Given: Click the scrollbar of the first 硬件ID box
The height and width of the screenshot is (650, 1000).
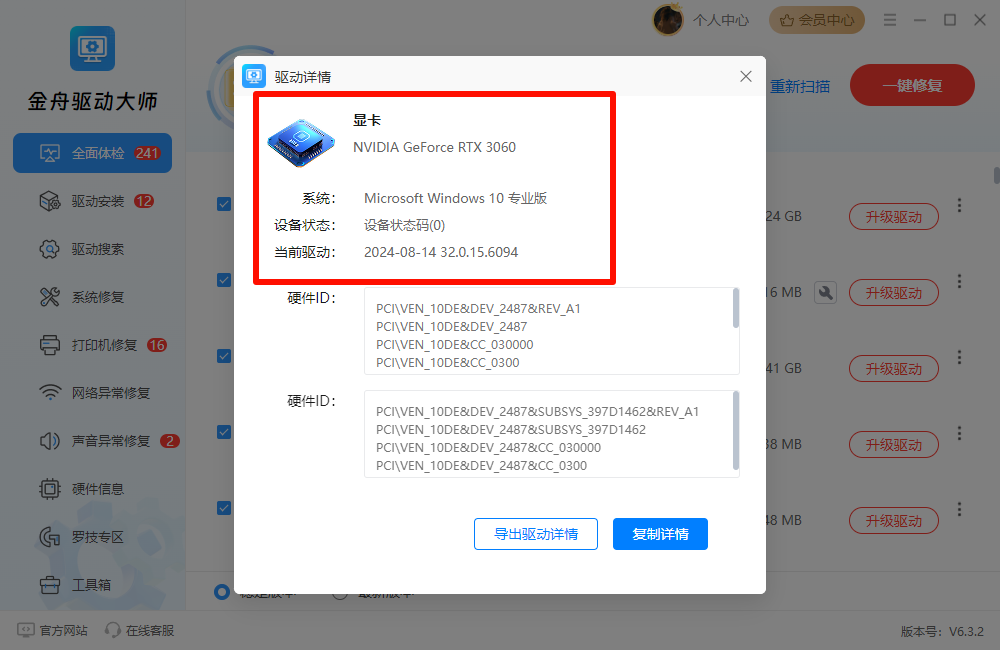Looking at the screenshot, I should 736,308.
